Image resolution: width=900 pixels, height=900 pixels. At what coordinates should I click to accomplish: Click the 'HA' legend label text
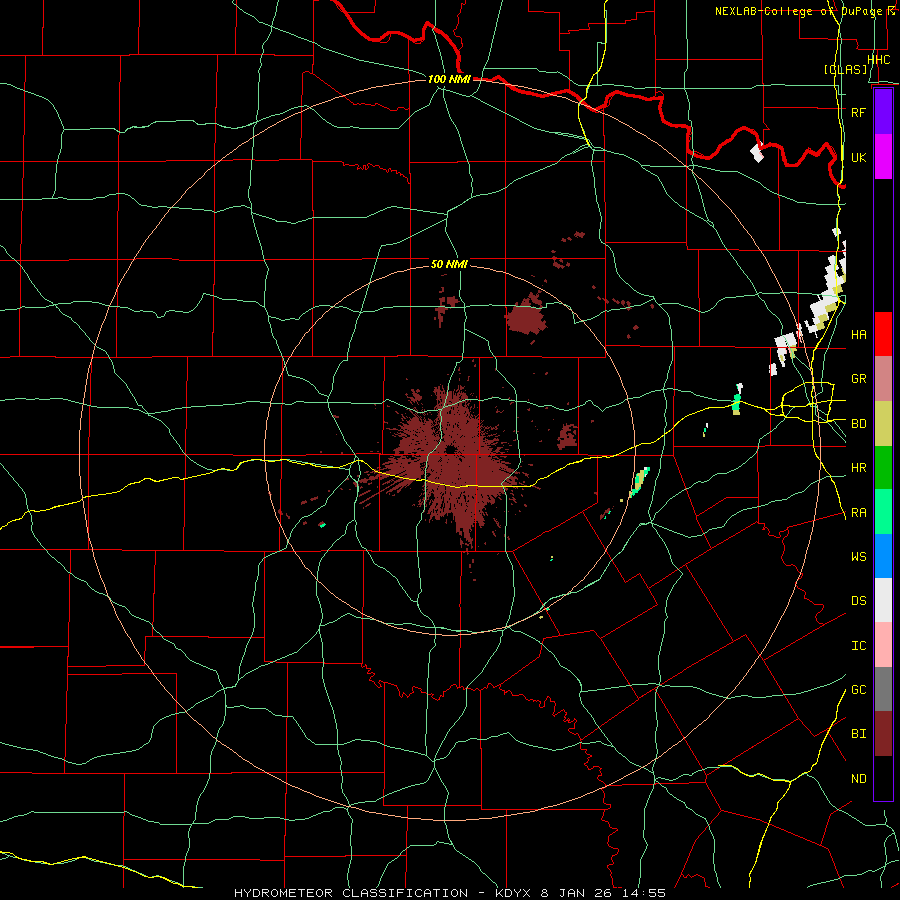coord(858,334)
